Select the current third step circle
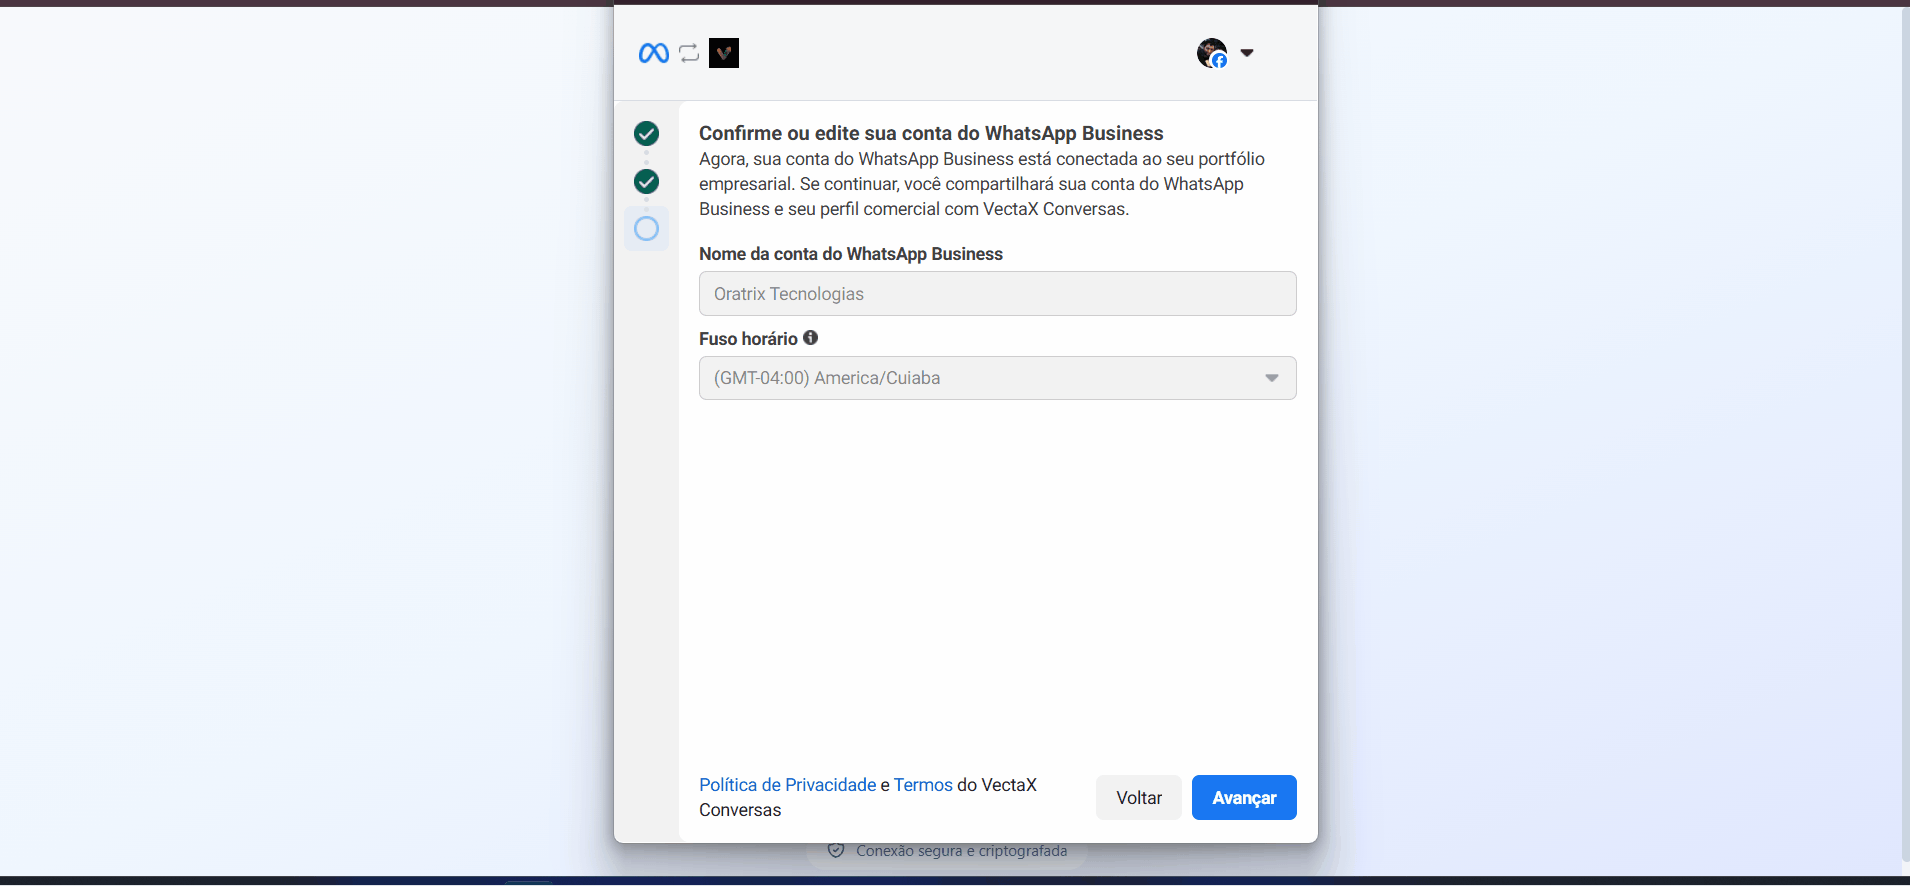1910x886 pixels. (x=647, y=229)
